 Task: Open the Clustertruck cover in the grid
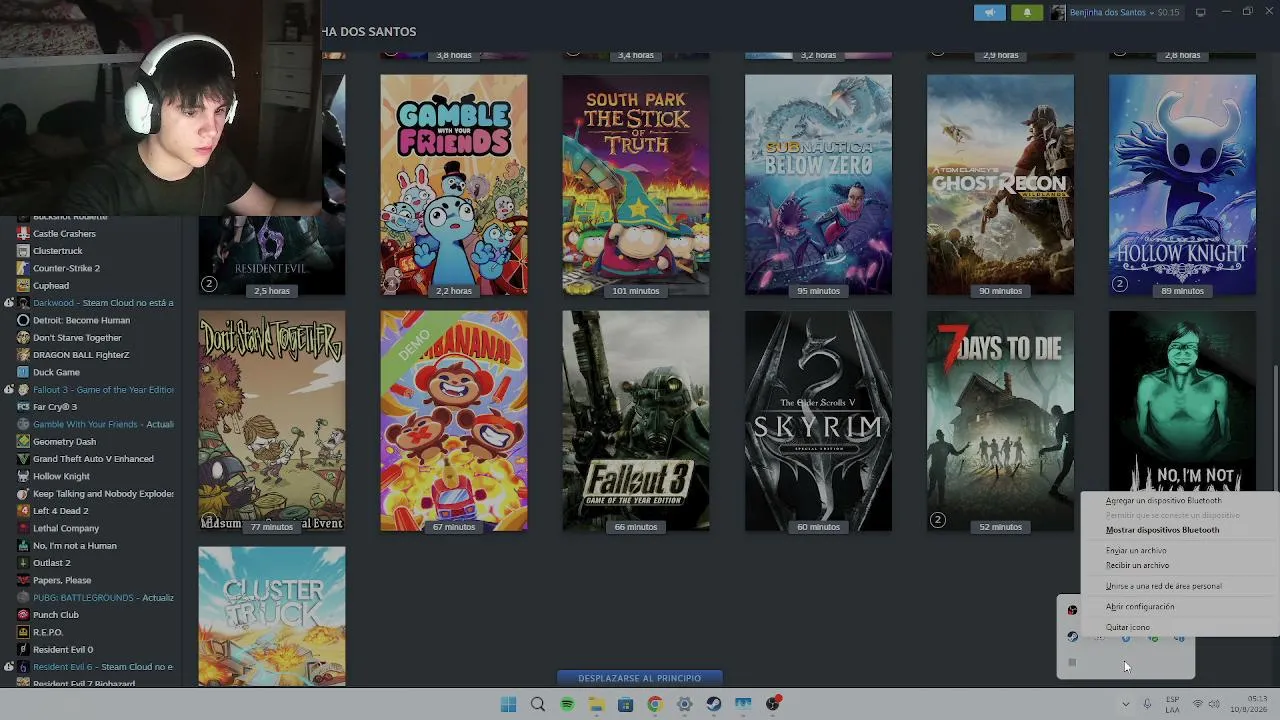(272, 616)
